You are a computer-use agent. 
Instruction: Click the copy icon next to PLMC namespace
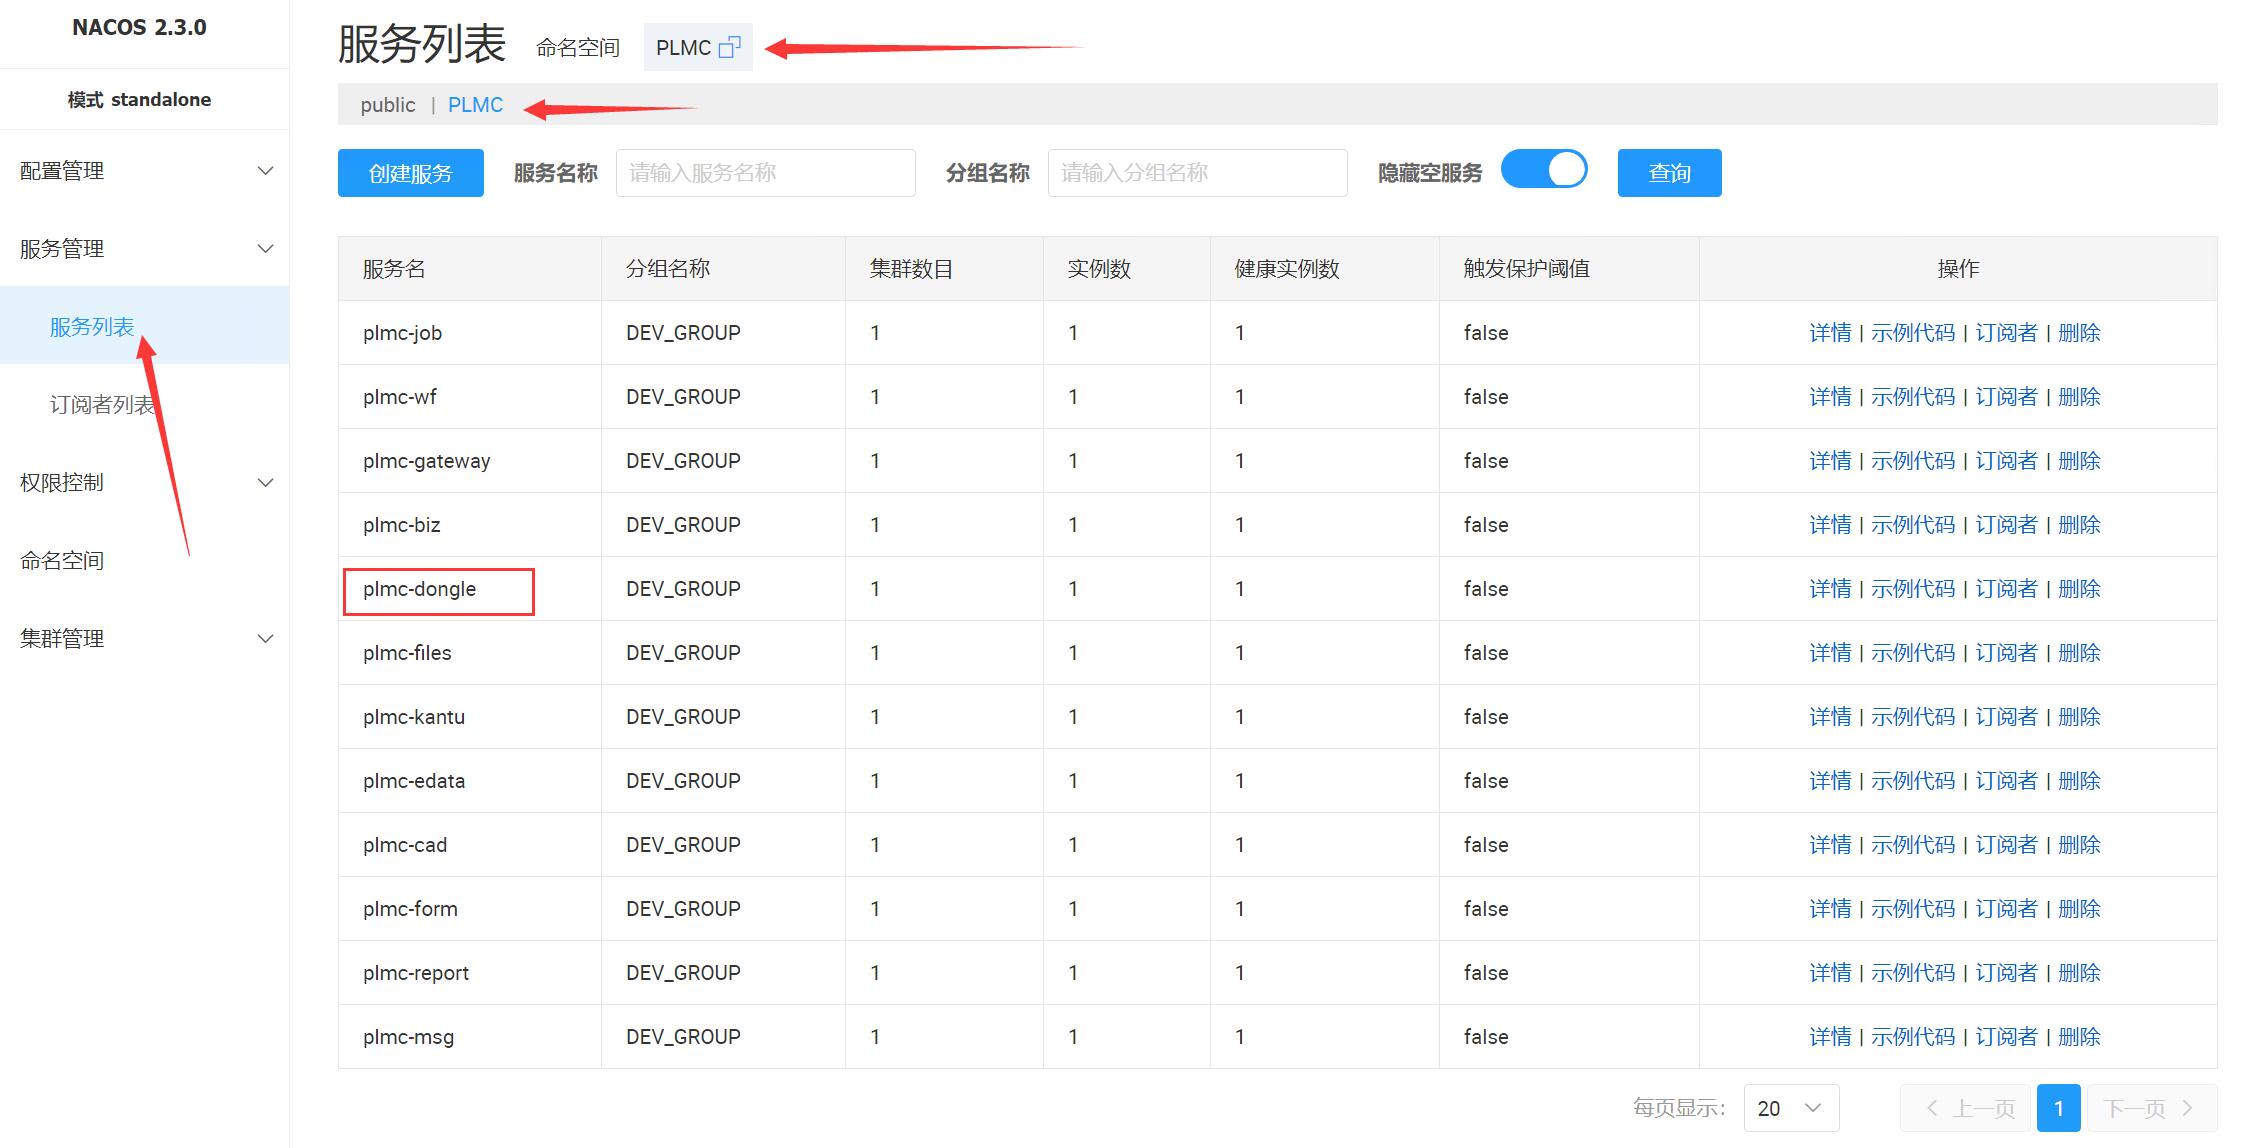(x=730, y=47)
